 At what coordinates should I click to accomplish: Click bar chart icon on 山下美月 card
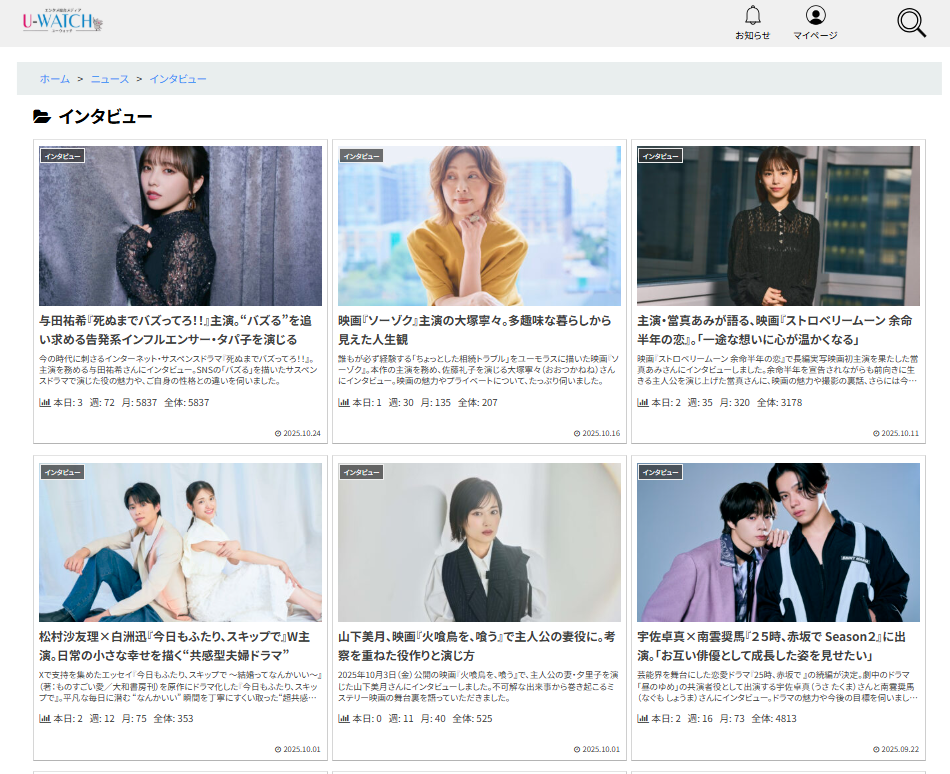point(344,718)
